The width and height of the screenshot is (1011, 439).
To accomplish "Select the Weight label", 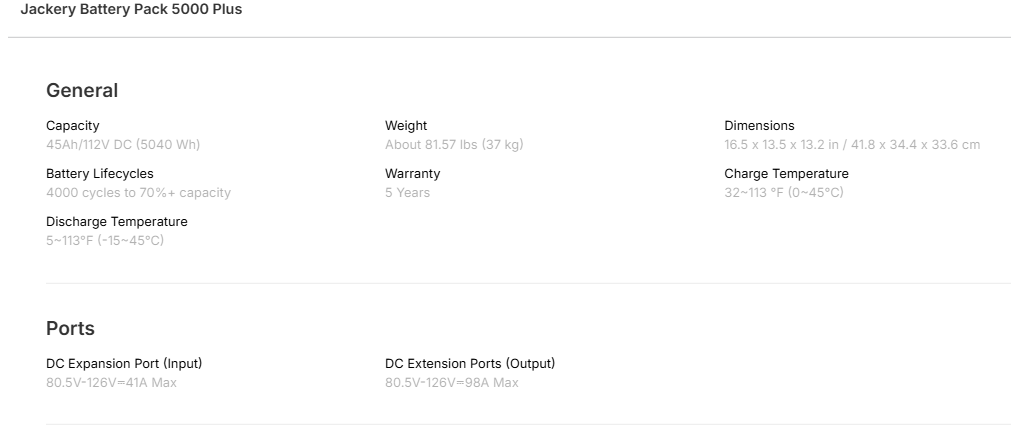I will (406, 126).
